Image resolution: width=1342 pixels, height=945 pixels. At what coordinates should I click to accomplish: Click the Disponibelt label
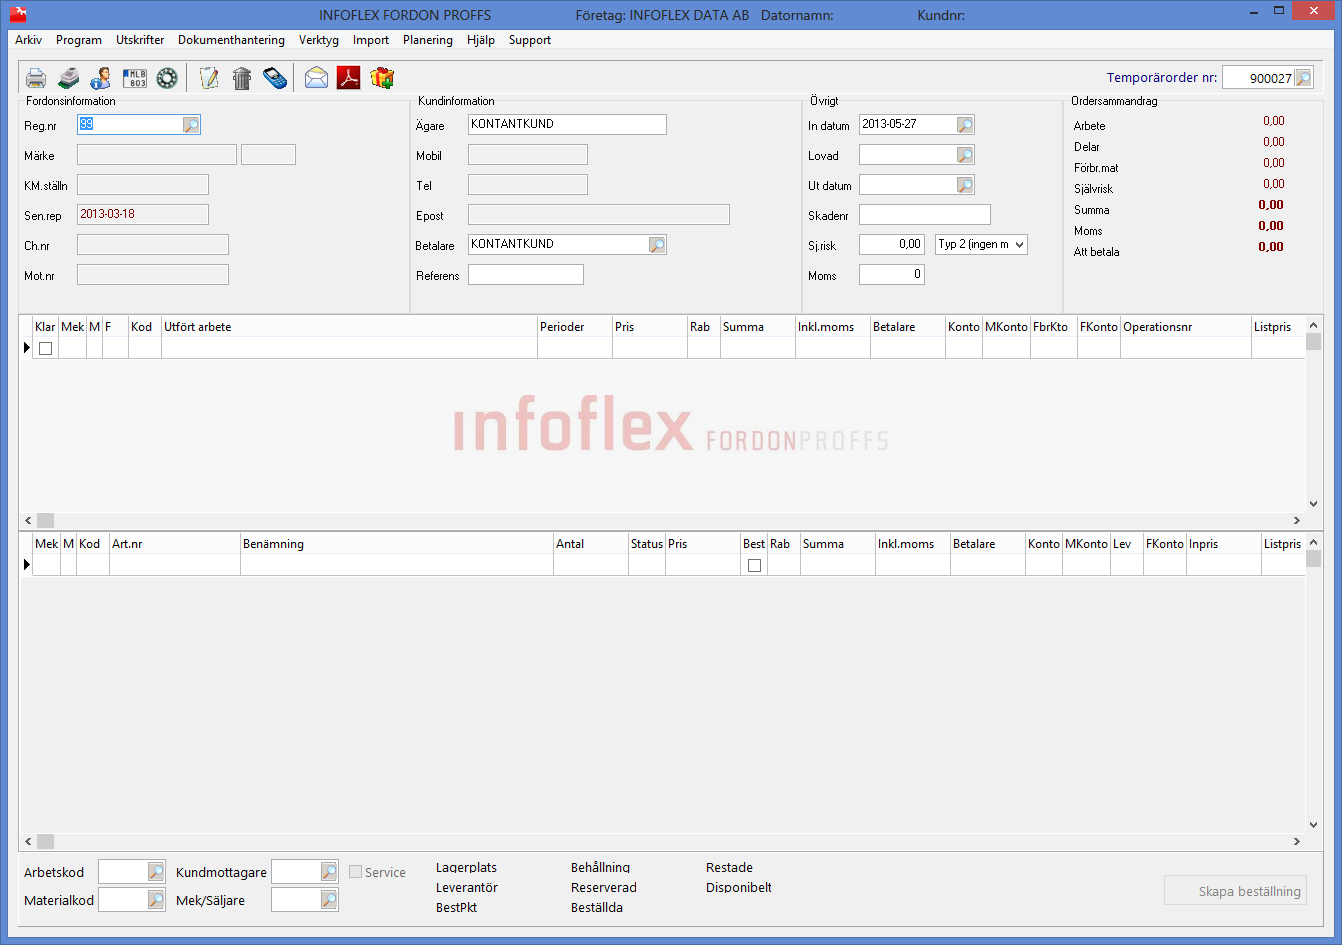pos(739,888)
